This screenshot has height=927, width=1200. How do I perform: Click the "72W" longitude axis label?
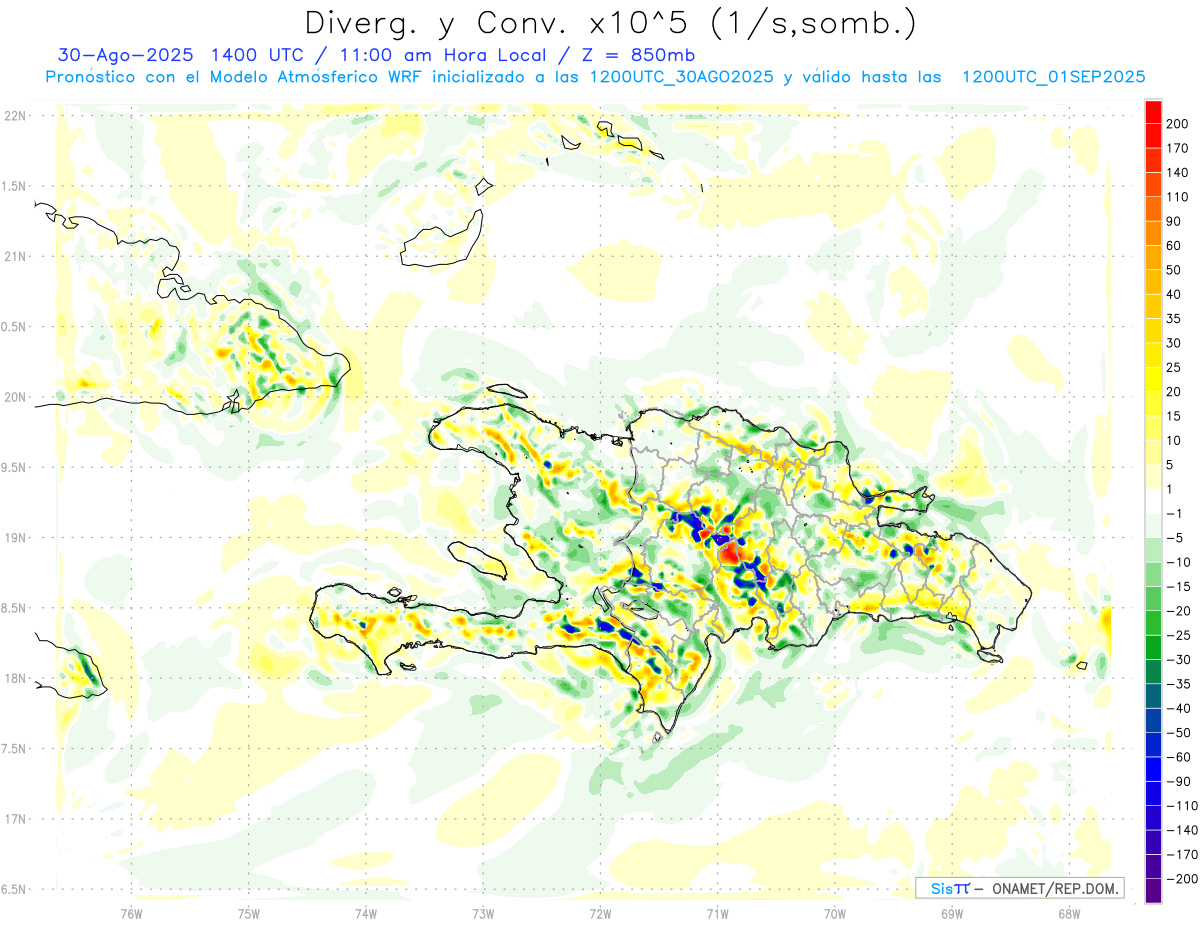(x=600, y=913)
